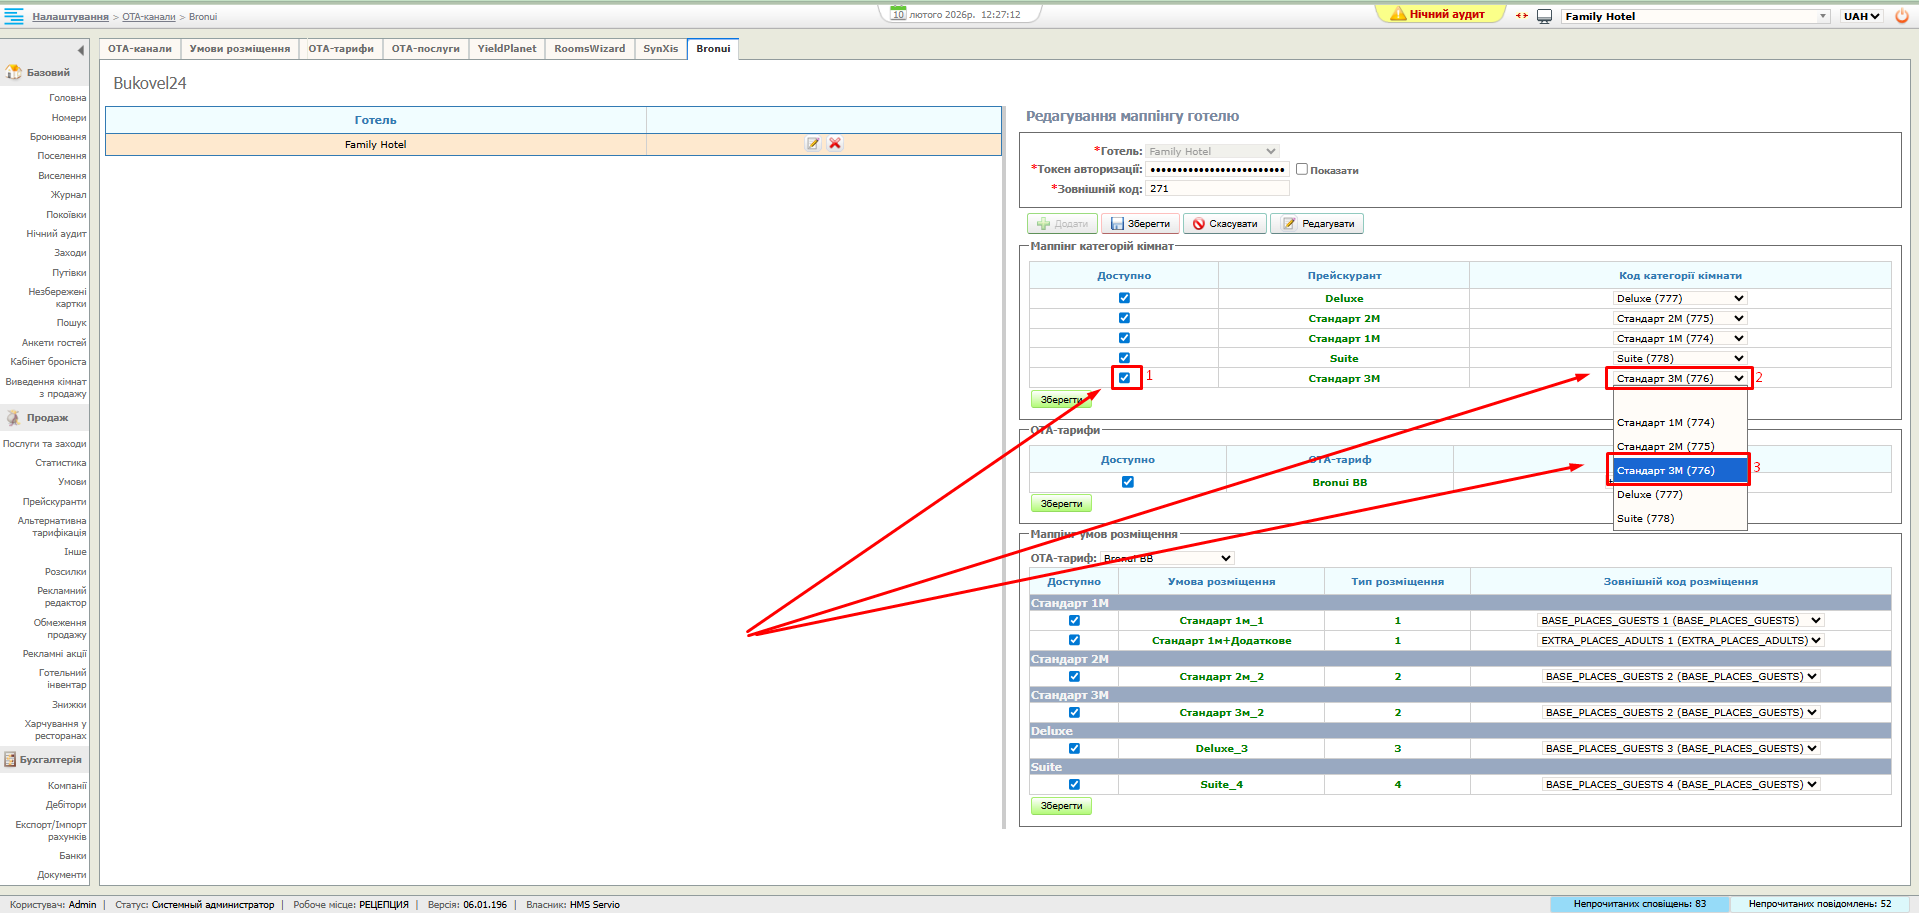Click the Зовнішній код input field

(1216, 189)
